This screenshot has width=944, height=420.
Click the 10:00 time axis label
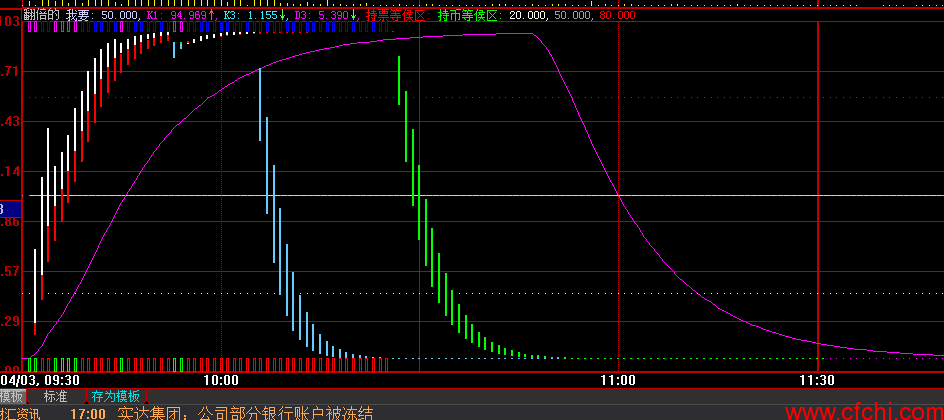click(x=221, y=380)
